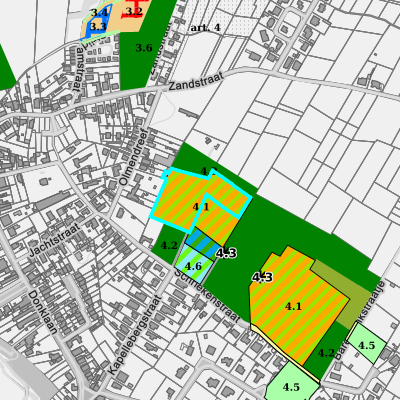Select the 3.6 label in dark green zone
Screen dimensions: 400x400
coord(144,48)
